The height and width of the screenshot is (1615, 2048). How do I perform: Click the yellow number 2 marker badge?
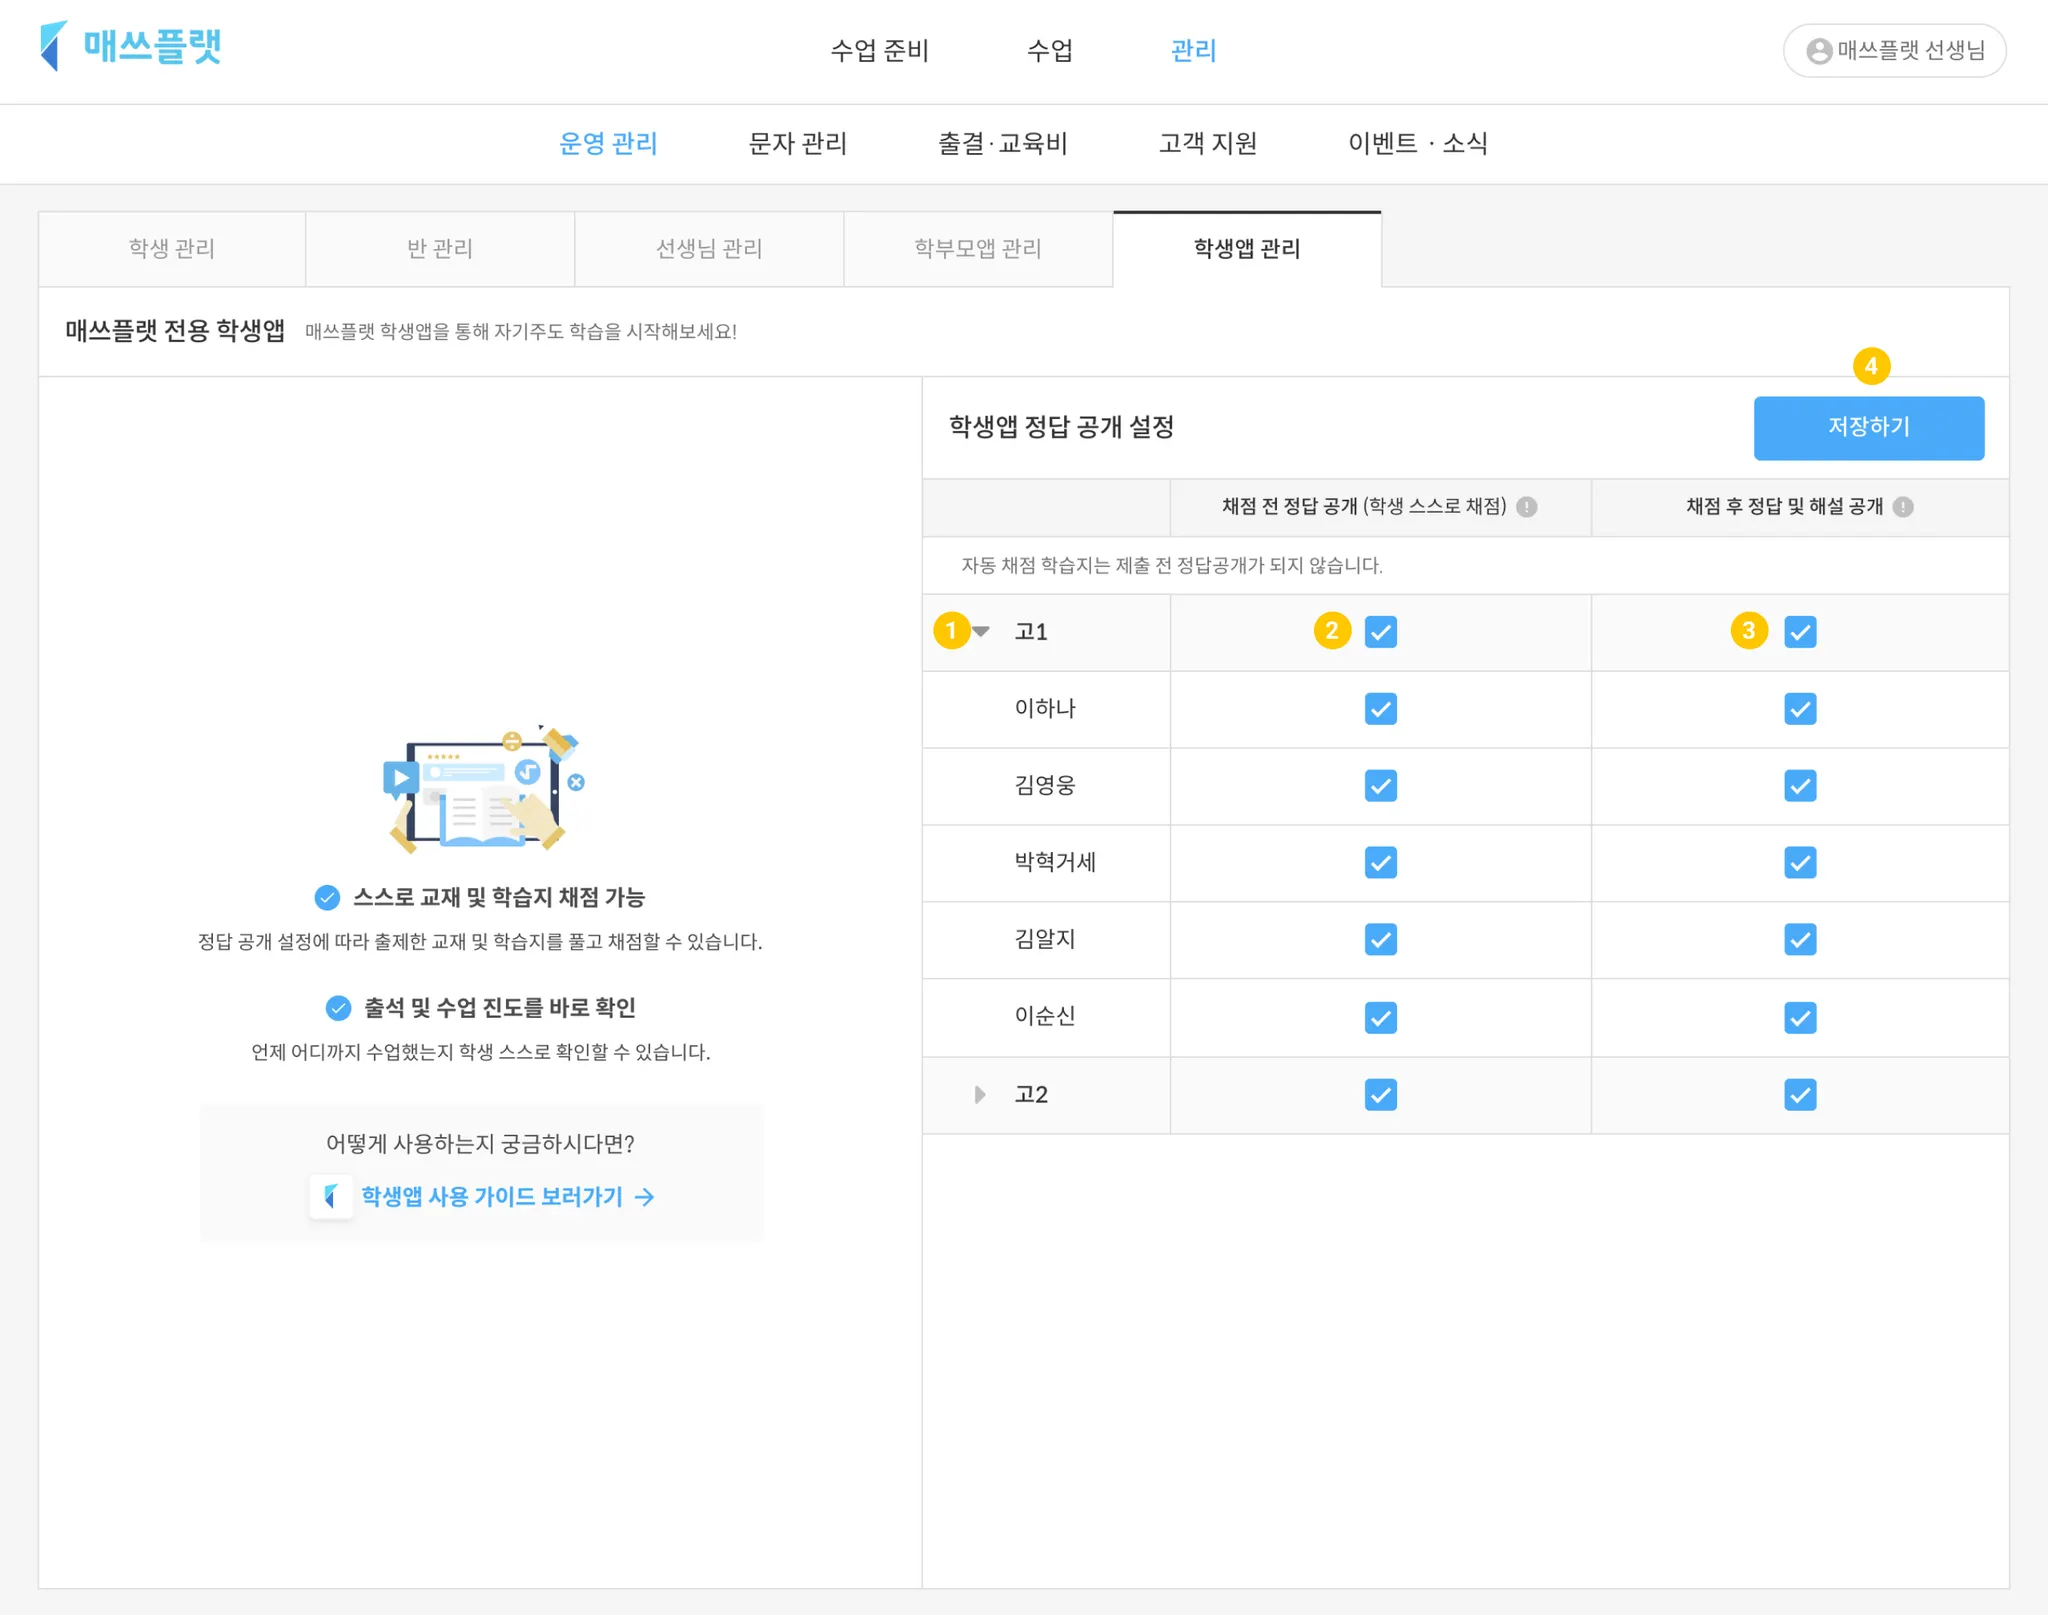1331,631
